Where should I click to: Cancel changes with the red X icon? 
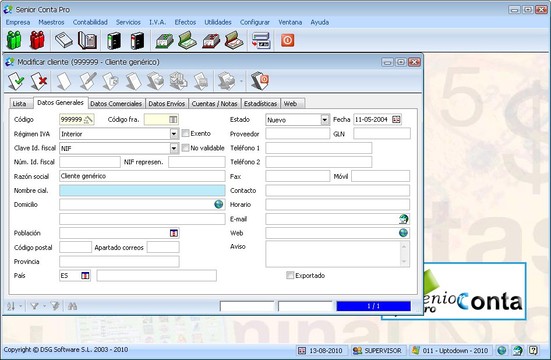(39, 81)
